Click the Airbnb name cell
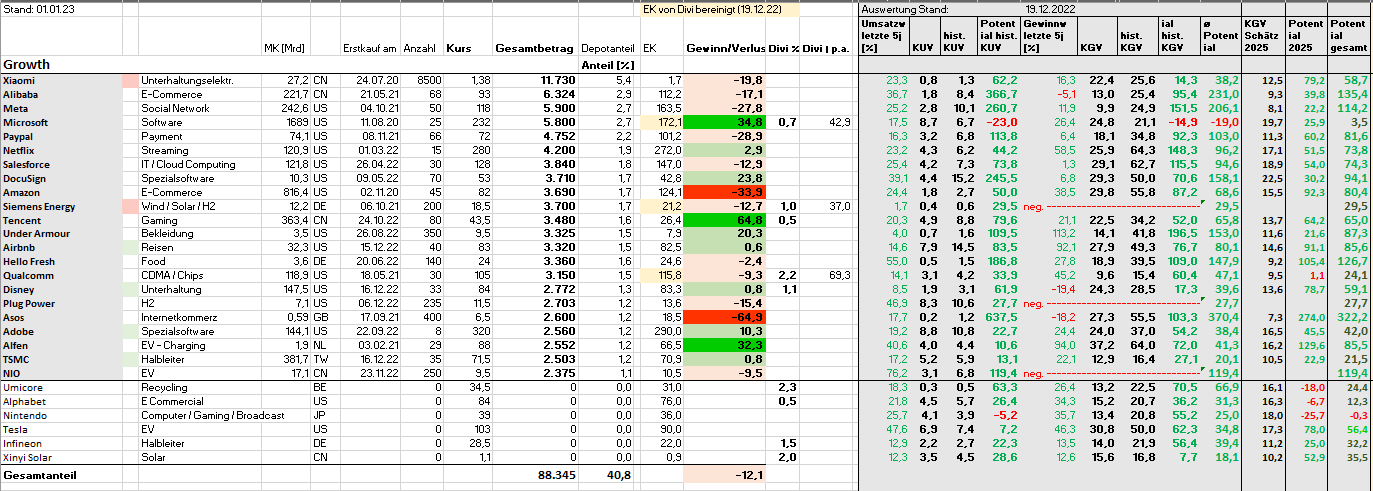Image resolution: width=1373 pixels, height=491 pixels. [x=60, y=248]
